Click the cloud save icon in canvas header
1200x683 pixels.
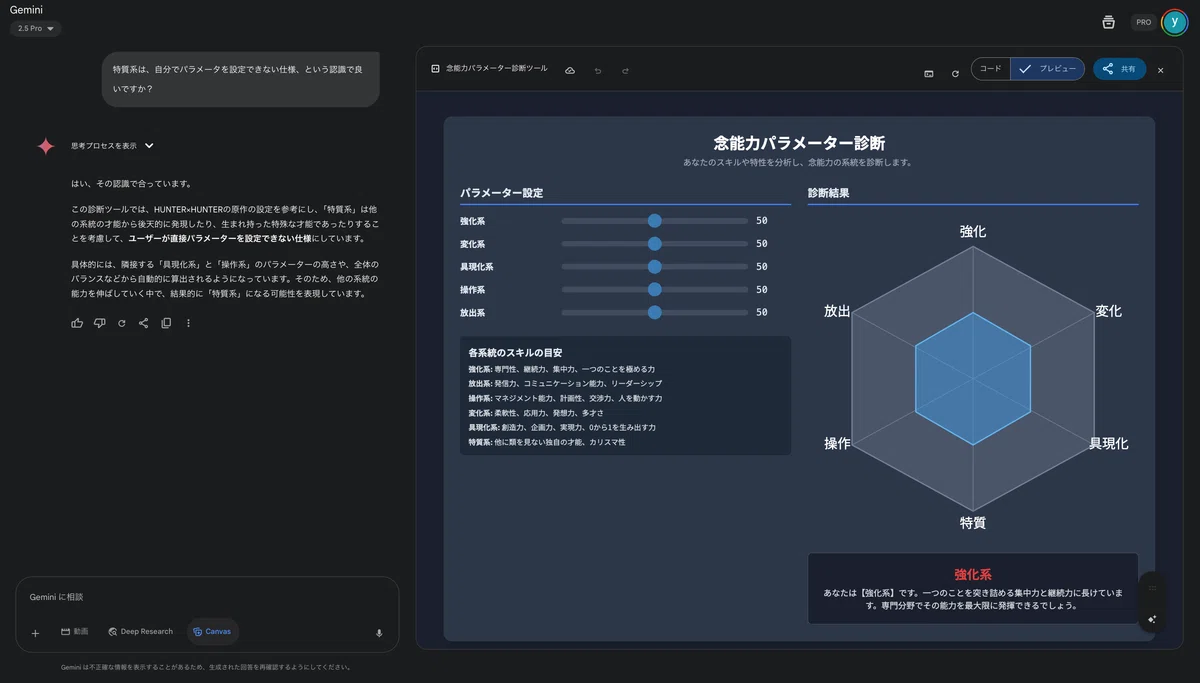click(570, 71)
